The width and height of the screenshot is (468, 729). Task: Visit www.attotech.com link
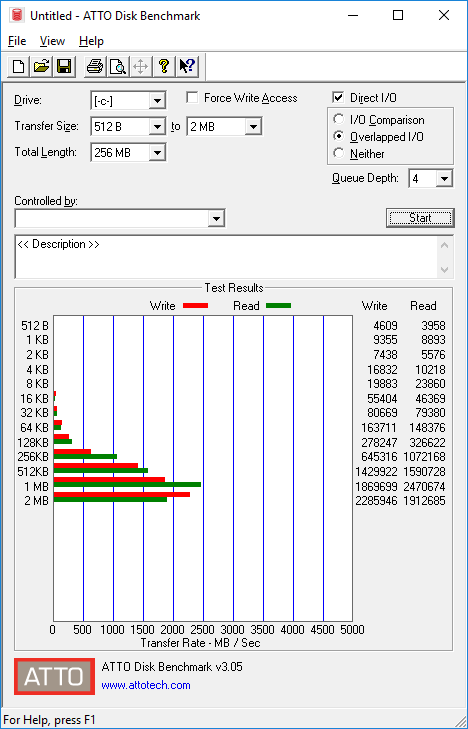coord(146,685)
